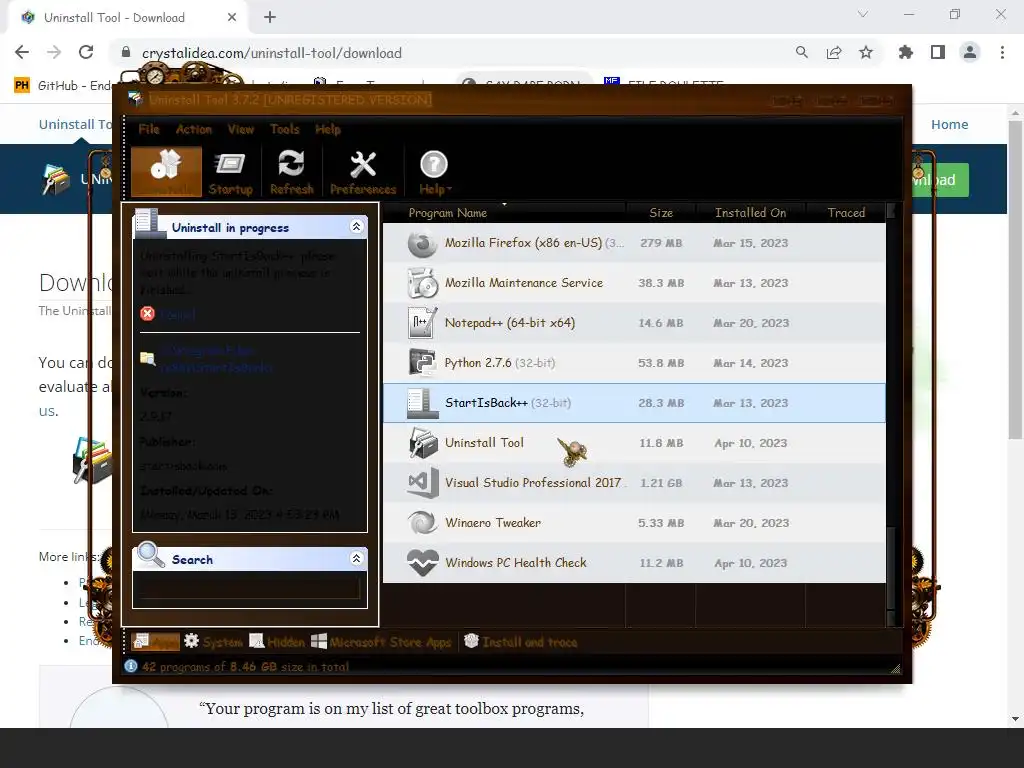Click the Uninstall Tool list entry icon
The height and width of the screenshot is (768, 1024).
422,443
